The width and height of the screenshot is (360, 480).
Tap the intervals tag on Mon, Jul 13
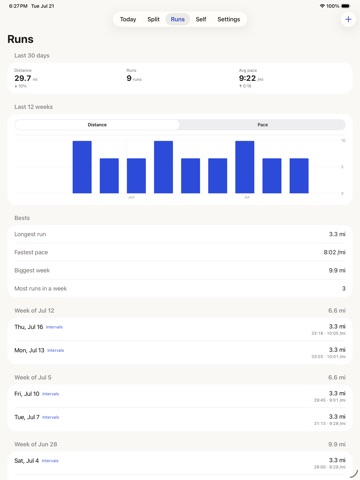pos(56,350)
